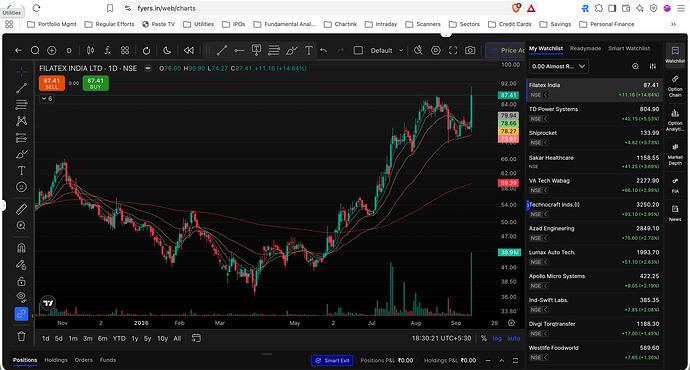This screenshot has height=370, width=690.
Task: Switch to the Readymade watchlist tab
Action: [585, 48]
